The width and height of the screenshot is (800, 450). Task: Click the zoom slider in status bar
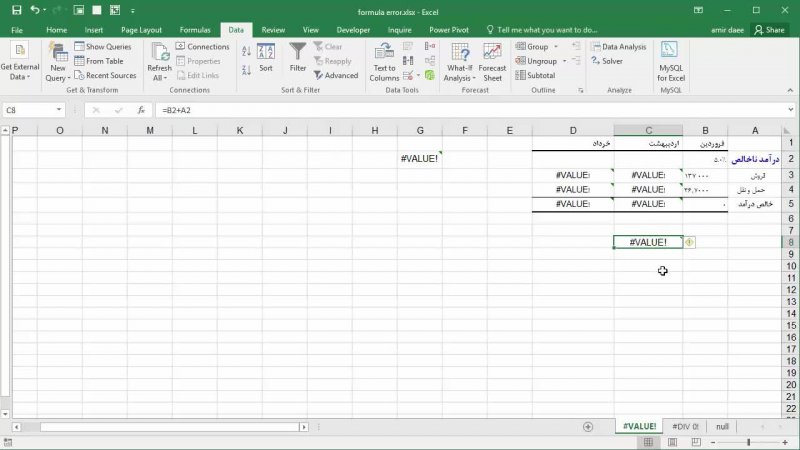[x=747, y=442]
